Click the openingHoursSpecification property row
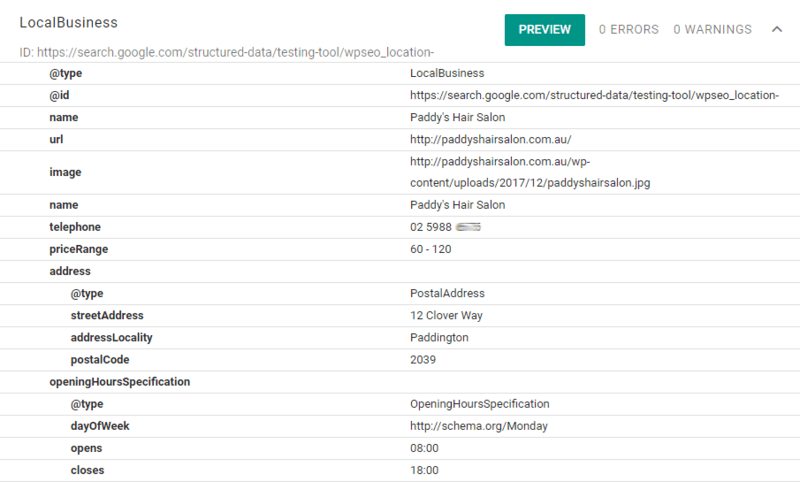Viewport: 800px width, 482px height. 400,382
